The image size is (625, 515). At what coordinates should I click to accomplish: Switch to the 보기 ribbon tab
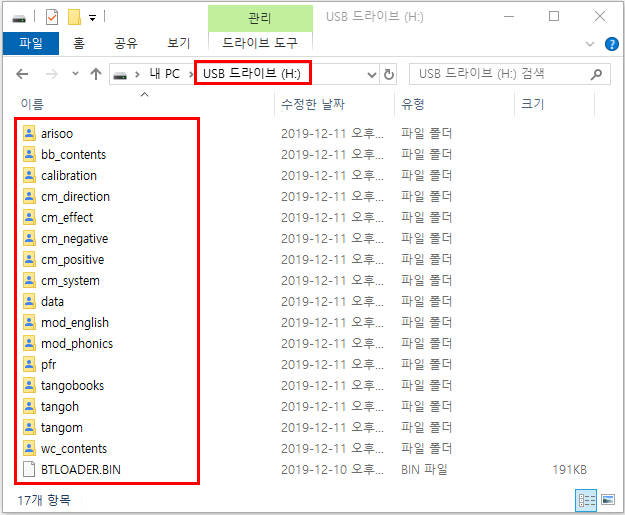[x=179, y=43]
